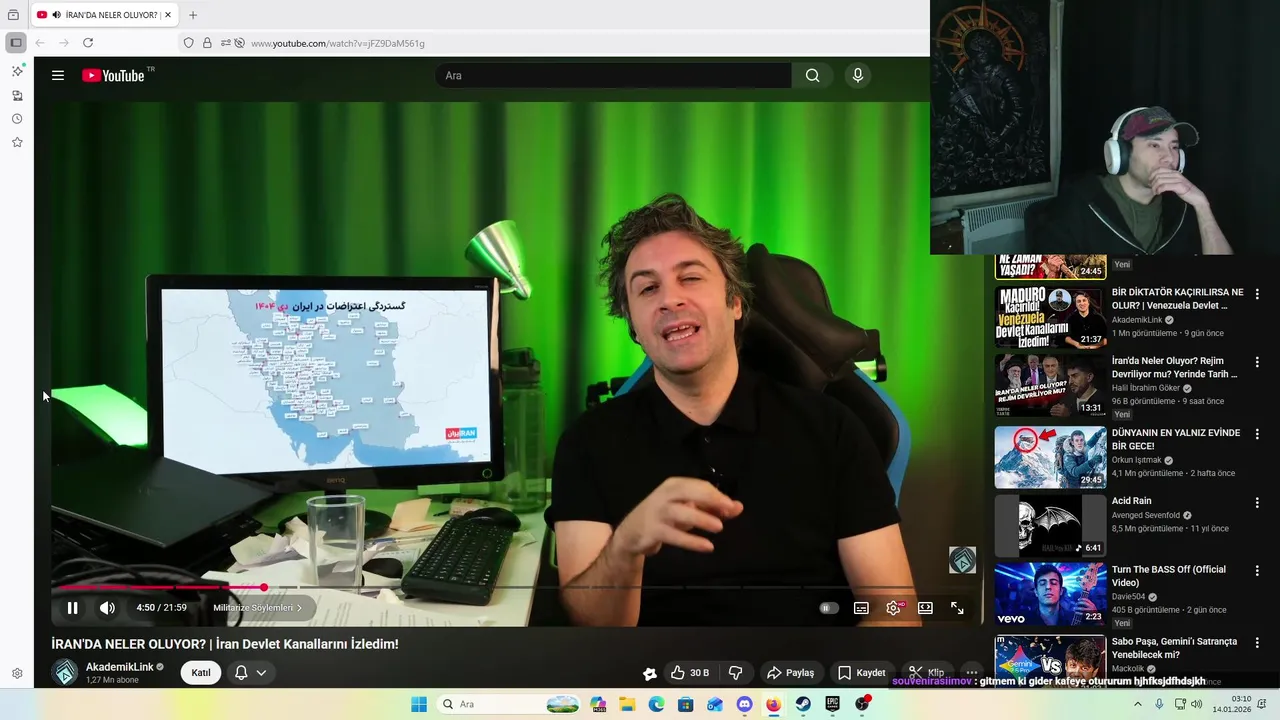Screen dimensions: 1280x720
Task: Click the YouTube search magnifier button
Action: 812,75
